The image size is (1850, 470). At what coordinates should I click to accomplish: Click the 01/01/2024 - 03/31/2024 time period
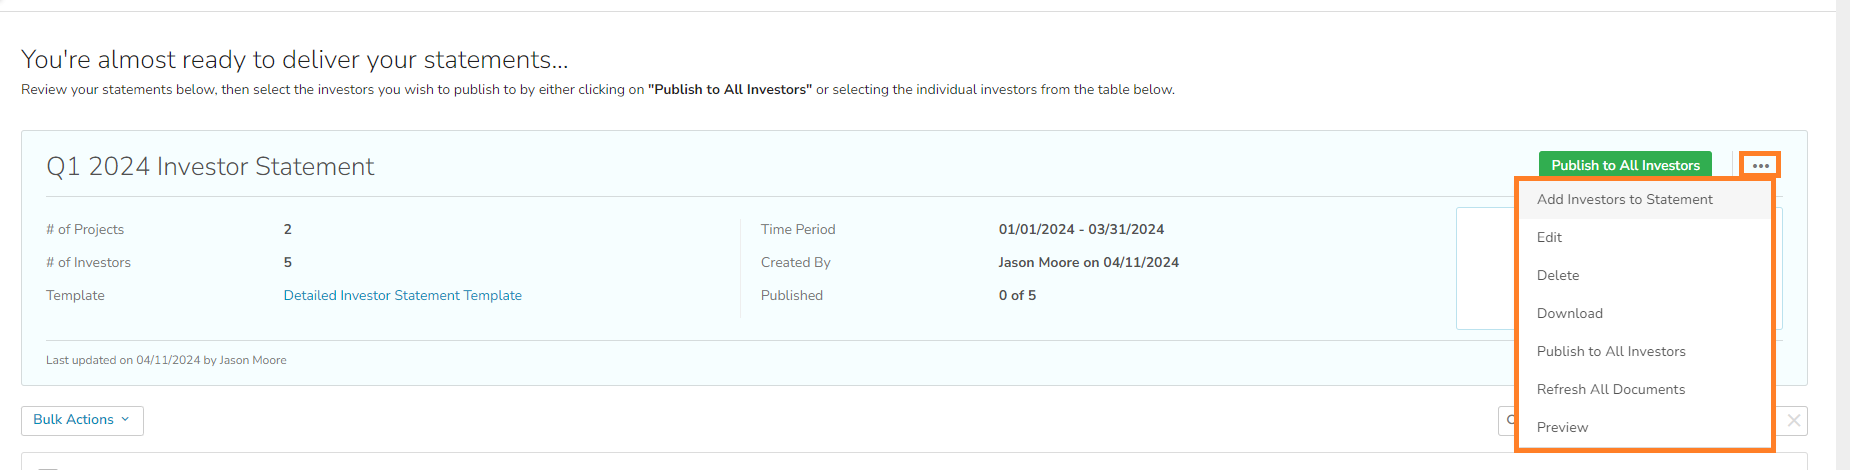coord(1081,230)
